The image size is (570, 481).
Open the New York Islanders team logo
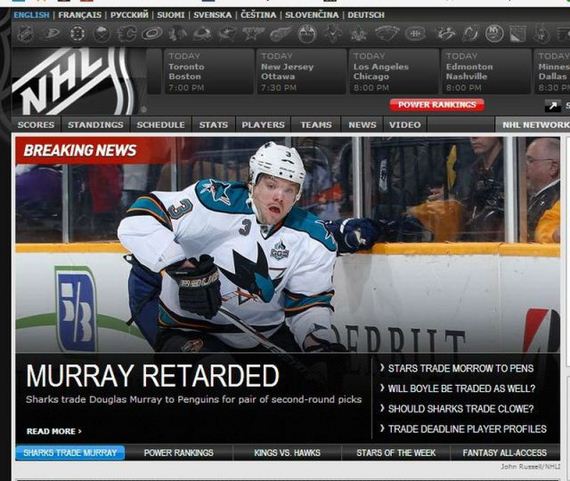pyautogui.click(x=494, y=34)
